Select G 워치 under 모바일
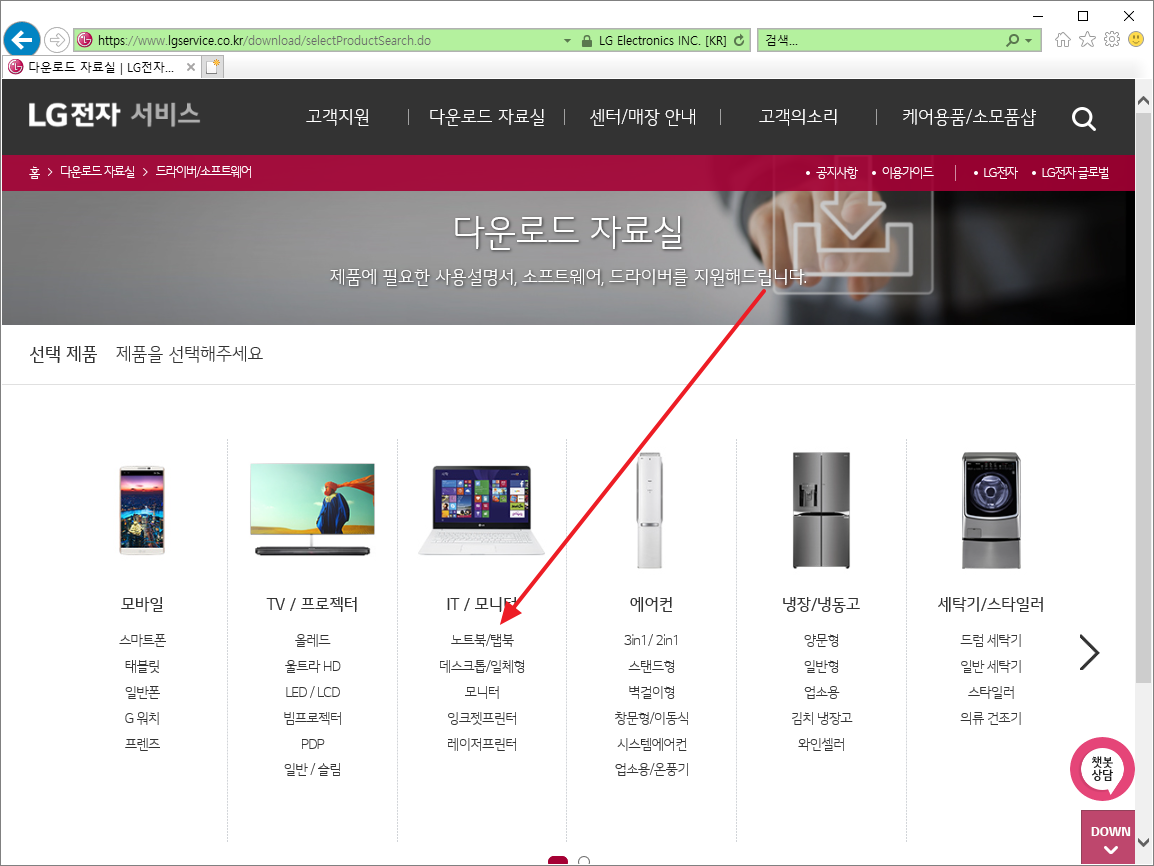1154x866 pixels. 142,718
